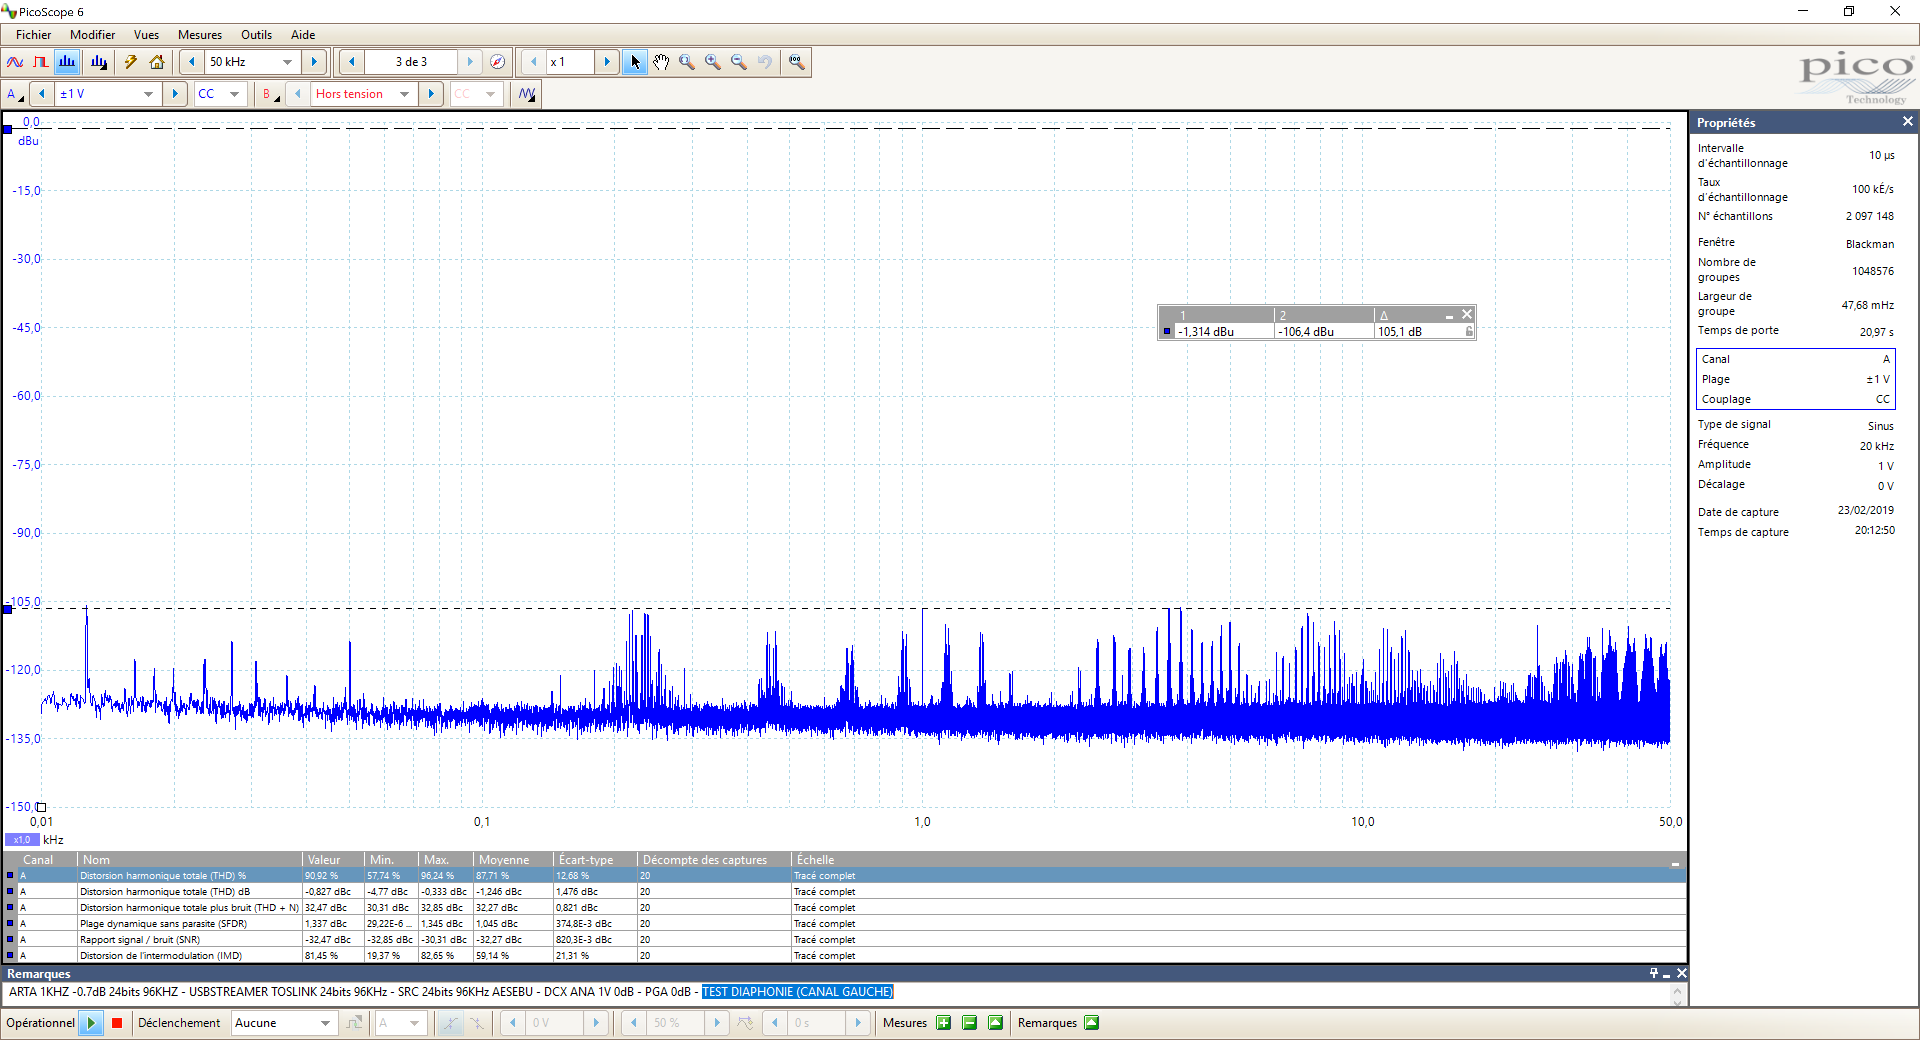The image size is (1920, 1040).
Task: Increase channel A range ±1 V
Action: point(175,94)
